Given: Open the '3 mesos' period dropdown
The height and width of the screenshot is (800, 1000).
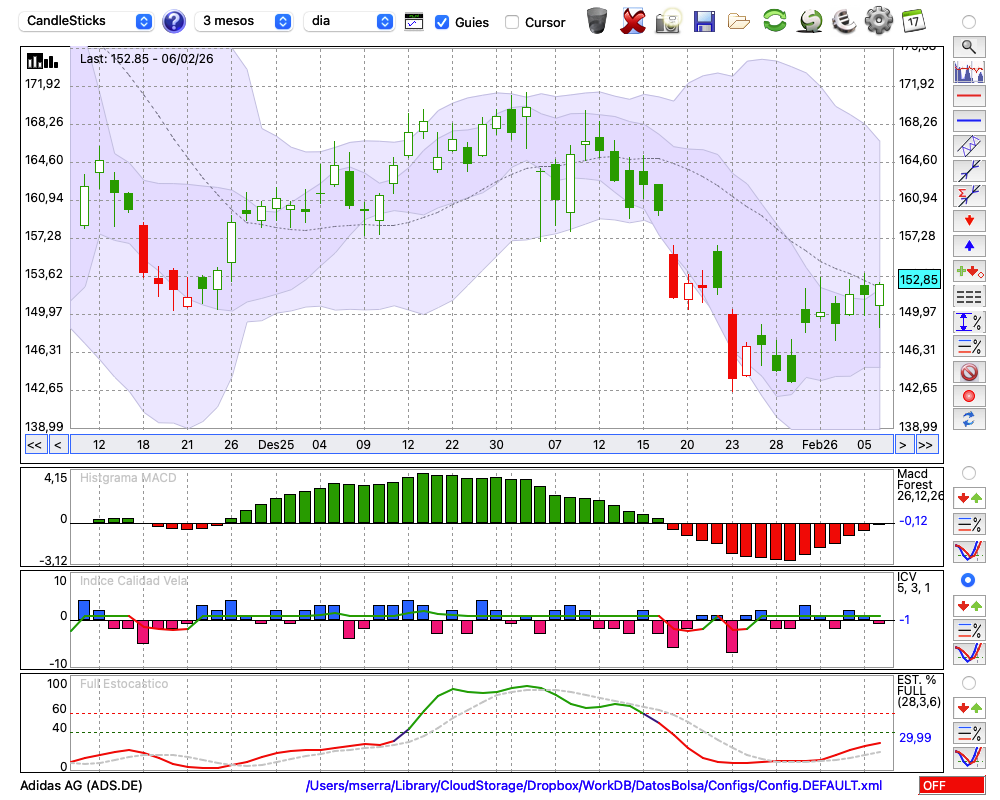Looking at the screenshot, I should coord(244,21).
